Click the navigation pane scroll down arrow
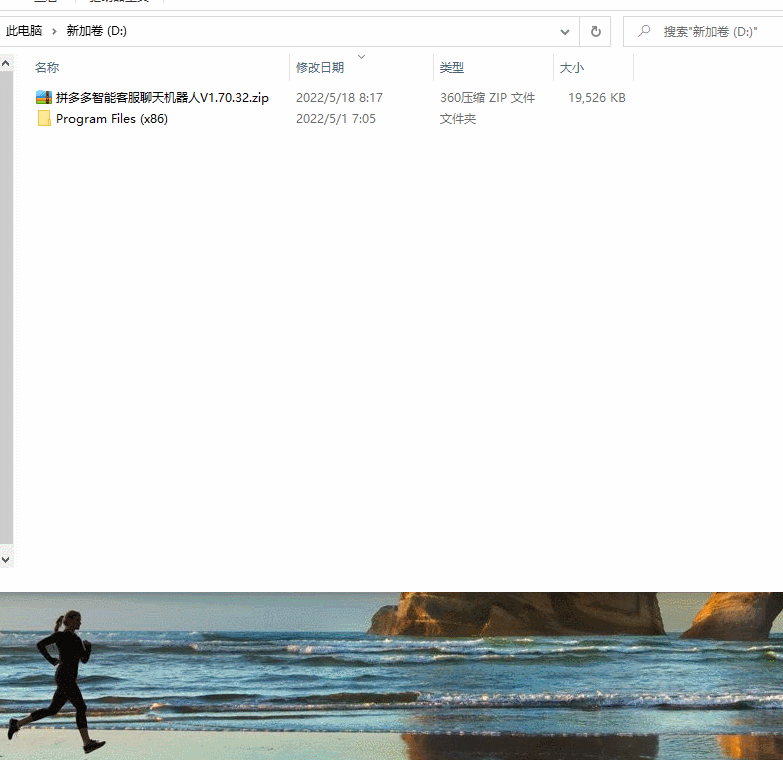Screen dimensions: 783x760 [6, 560]
